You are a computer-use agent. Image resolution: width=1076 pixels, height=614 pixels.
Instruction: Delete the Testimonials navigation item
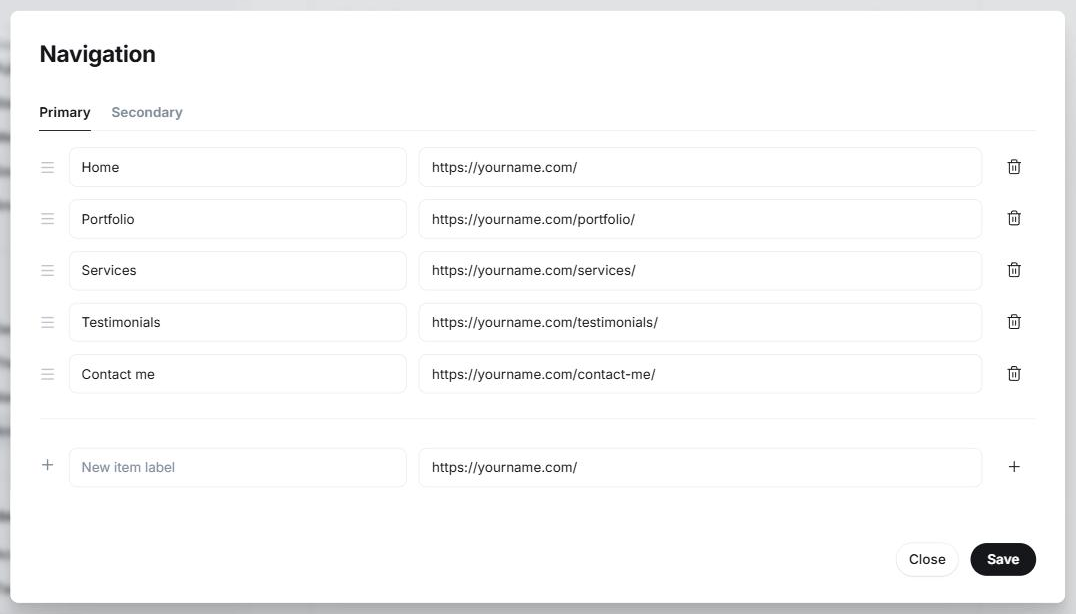click(x=1014, y=322)
